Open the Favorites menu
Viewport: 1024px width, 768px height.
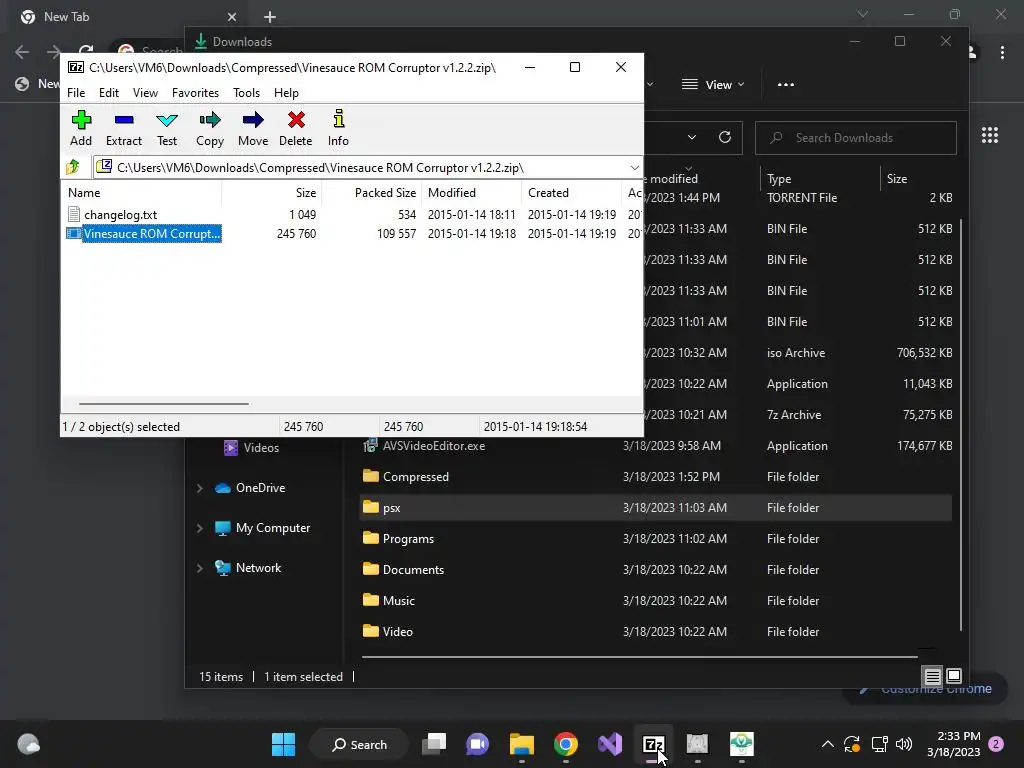click(x=195, y=93)
